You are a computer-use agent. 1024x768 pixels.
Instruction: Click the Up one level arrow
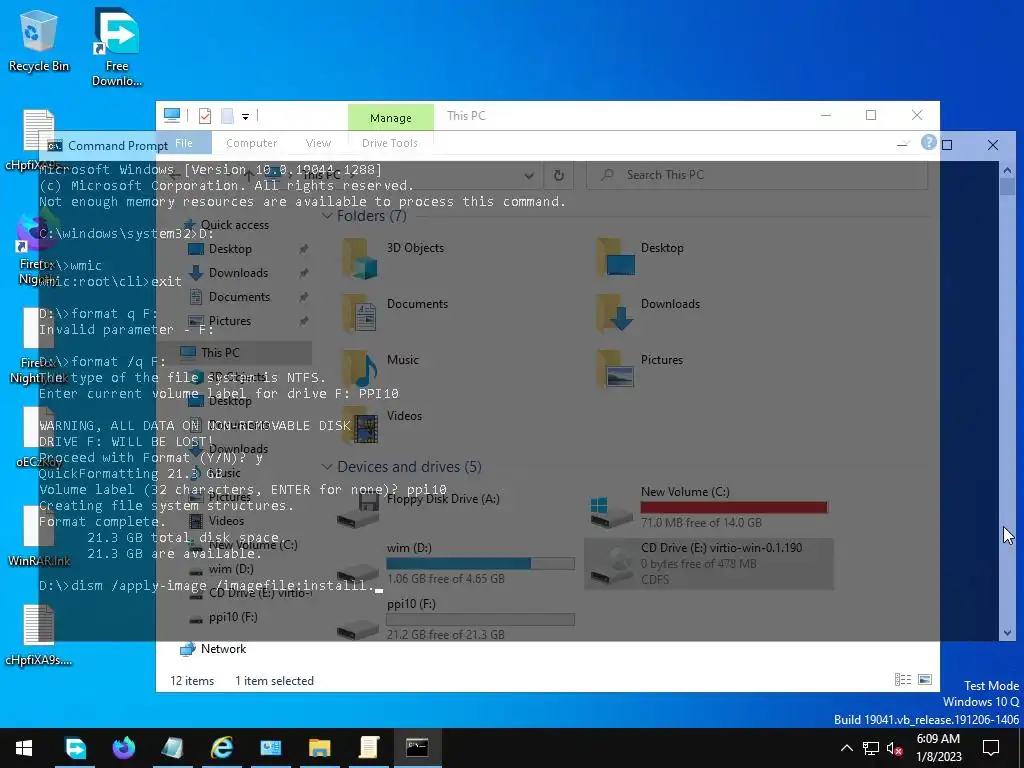(x=249, y=174)
